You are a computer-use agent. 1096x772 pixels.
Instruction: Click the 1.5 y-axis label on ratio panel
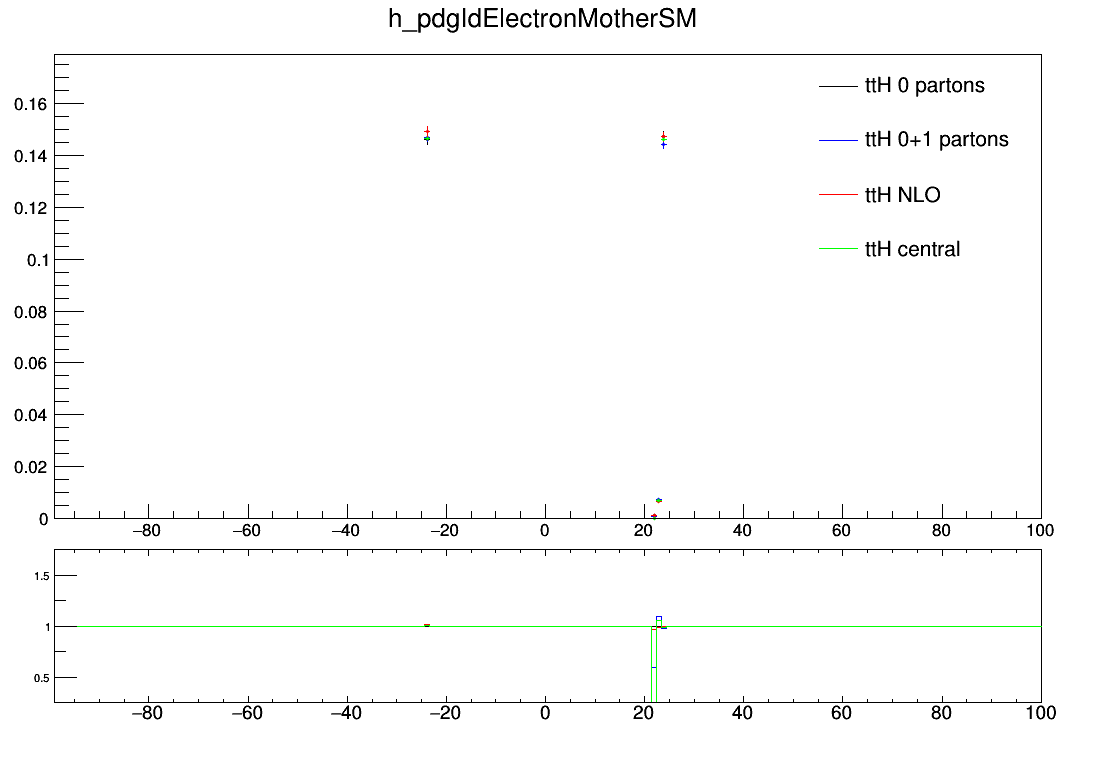[x=42, y=576]
